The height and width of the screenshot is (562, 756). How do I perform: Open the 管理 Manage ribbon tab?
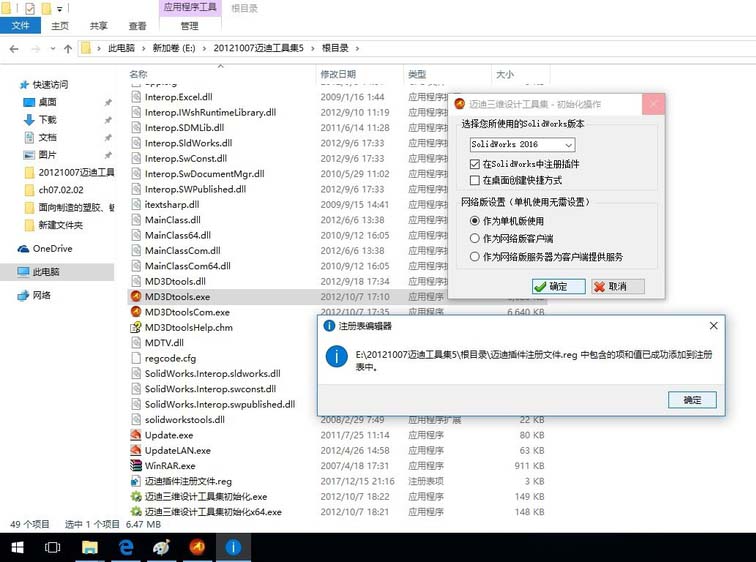click(x=189, y=26)
